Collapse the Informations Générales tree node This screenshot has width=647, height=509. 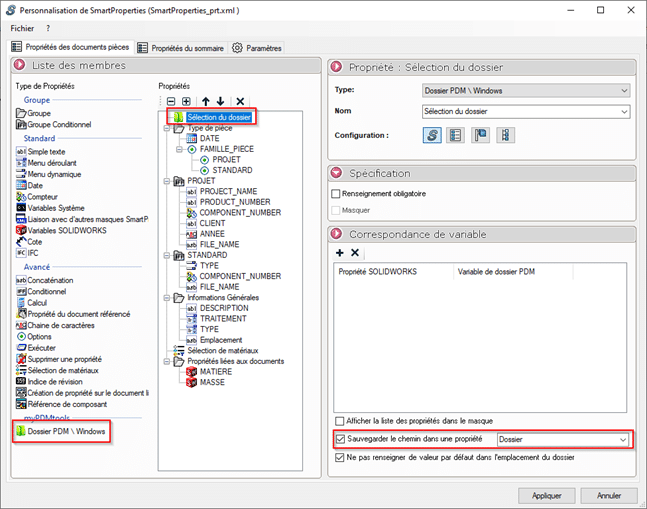pos(167,298)
